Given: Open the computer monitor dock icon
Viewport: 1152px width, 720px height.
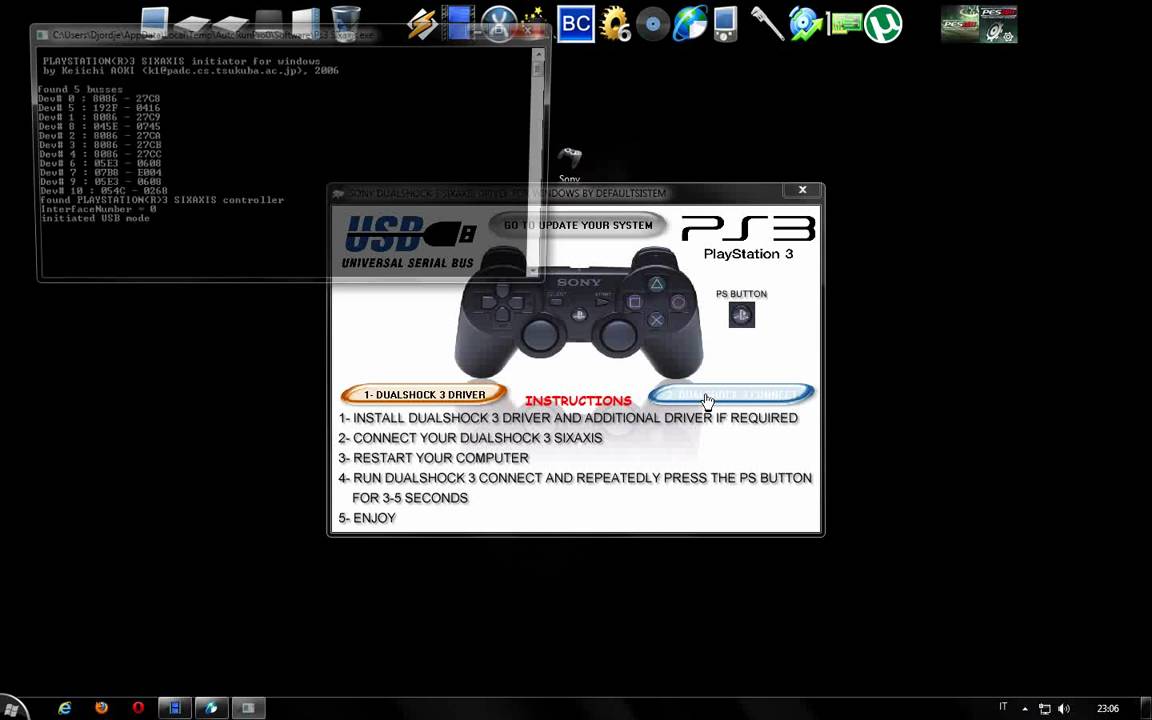Looking at the screenshot, I should (x=155, y=22).
